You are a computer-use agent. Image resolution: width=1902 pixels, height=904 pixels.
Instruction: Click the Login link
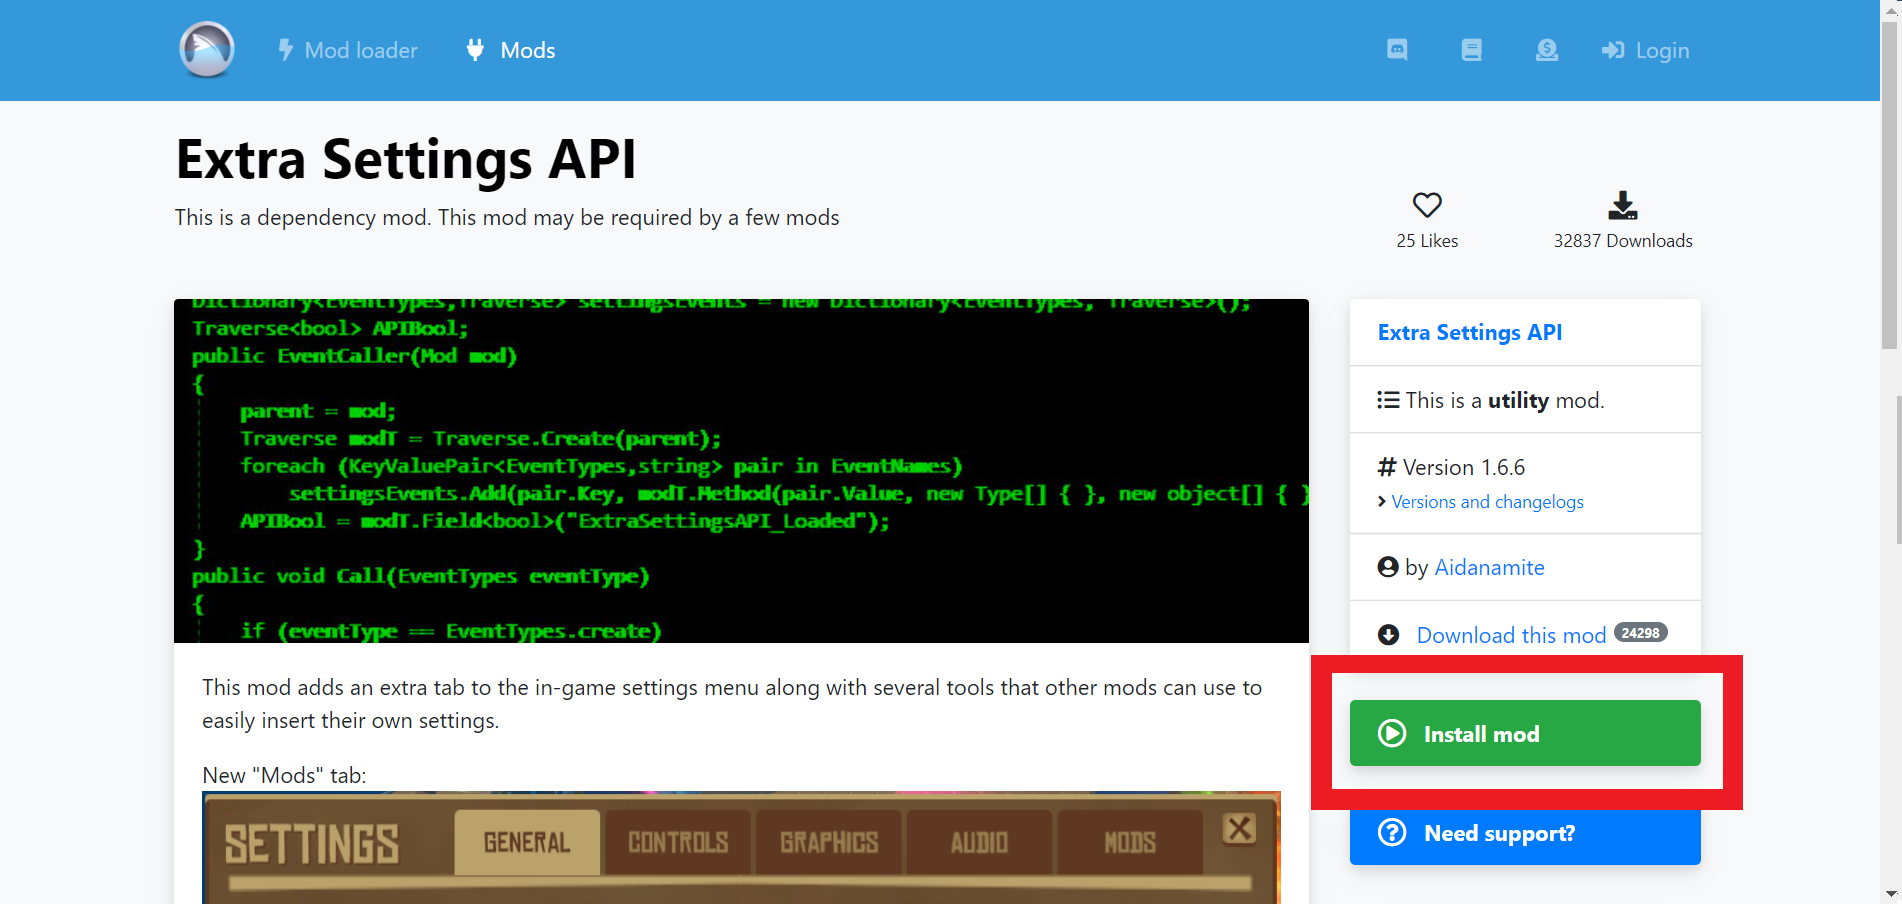(x=1645, y=50)
